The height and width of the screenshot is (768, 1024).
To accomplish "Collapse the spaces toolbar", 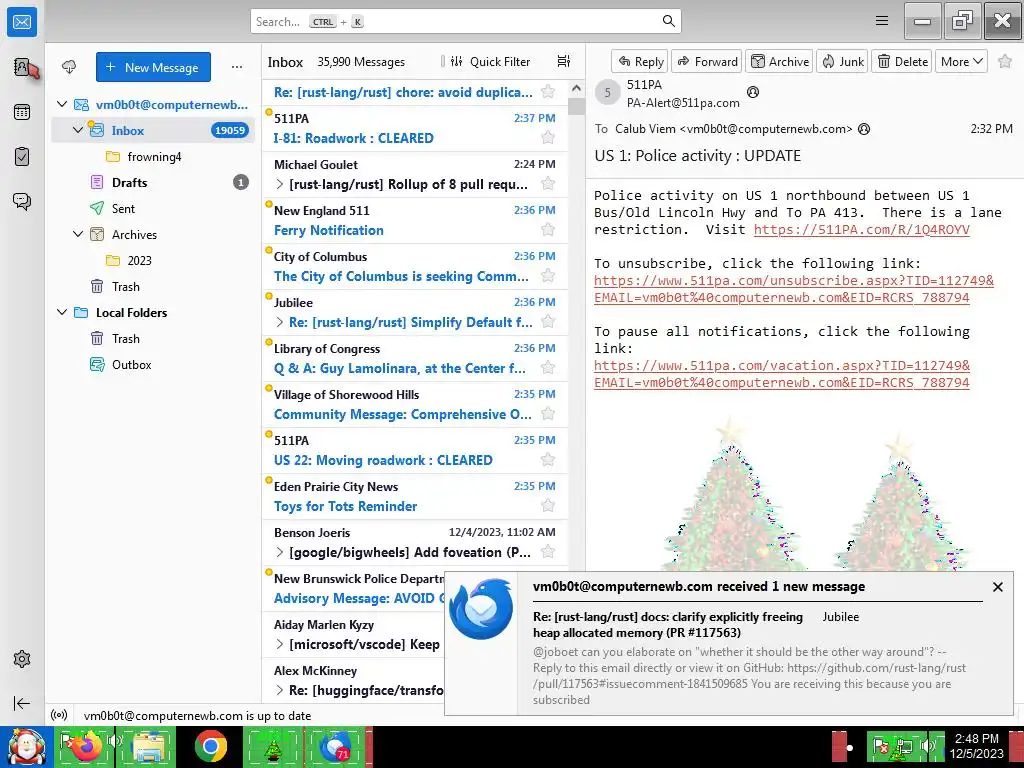I will pos(22,703).
